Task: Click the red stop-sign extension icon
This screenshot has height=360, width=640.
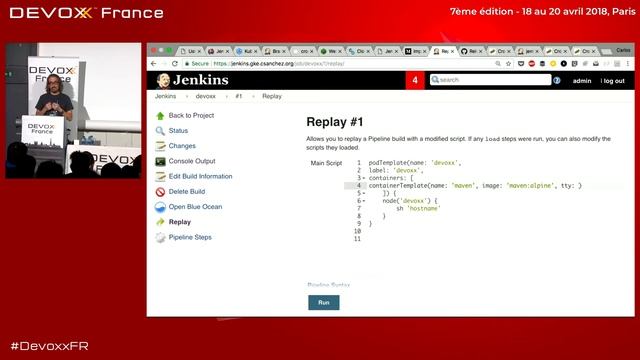Action: [531, 64]
